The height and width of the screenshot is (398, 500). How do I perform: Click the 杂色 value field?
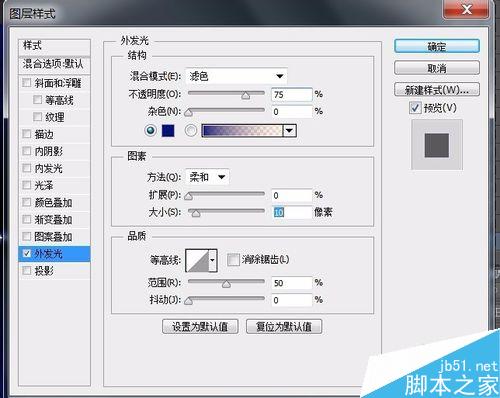tap(292, 112)
